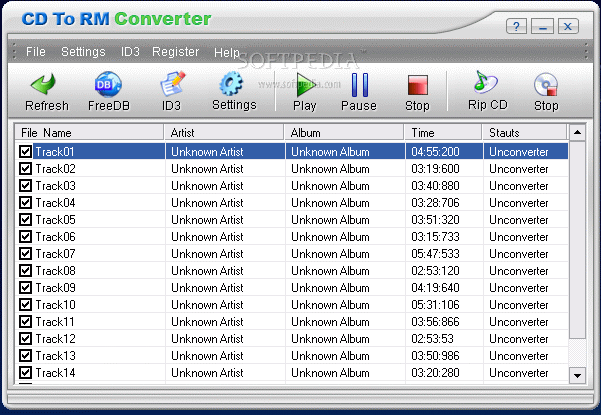The width and height of the screenshot is (601, 415).
Task: Minimize the CD To RM Converter window
Action: tap(542, 27)
